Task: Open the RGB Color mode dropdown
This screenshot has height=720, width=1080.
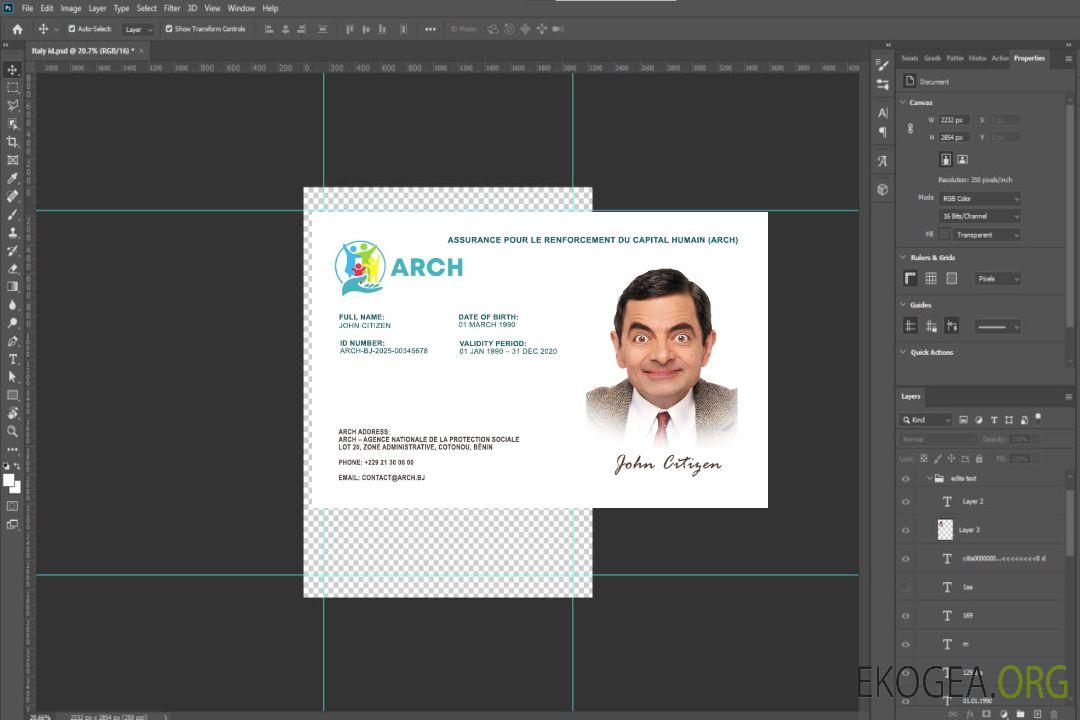Action: pyautogui.click(x=979, y=198)
